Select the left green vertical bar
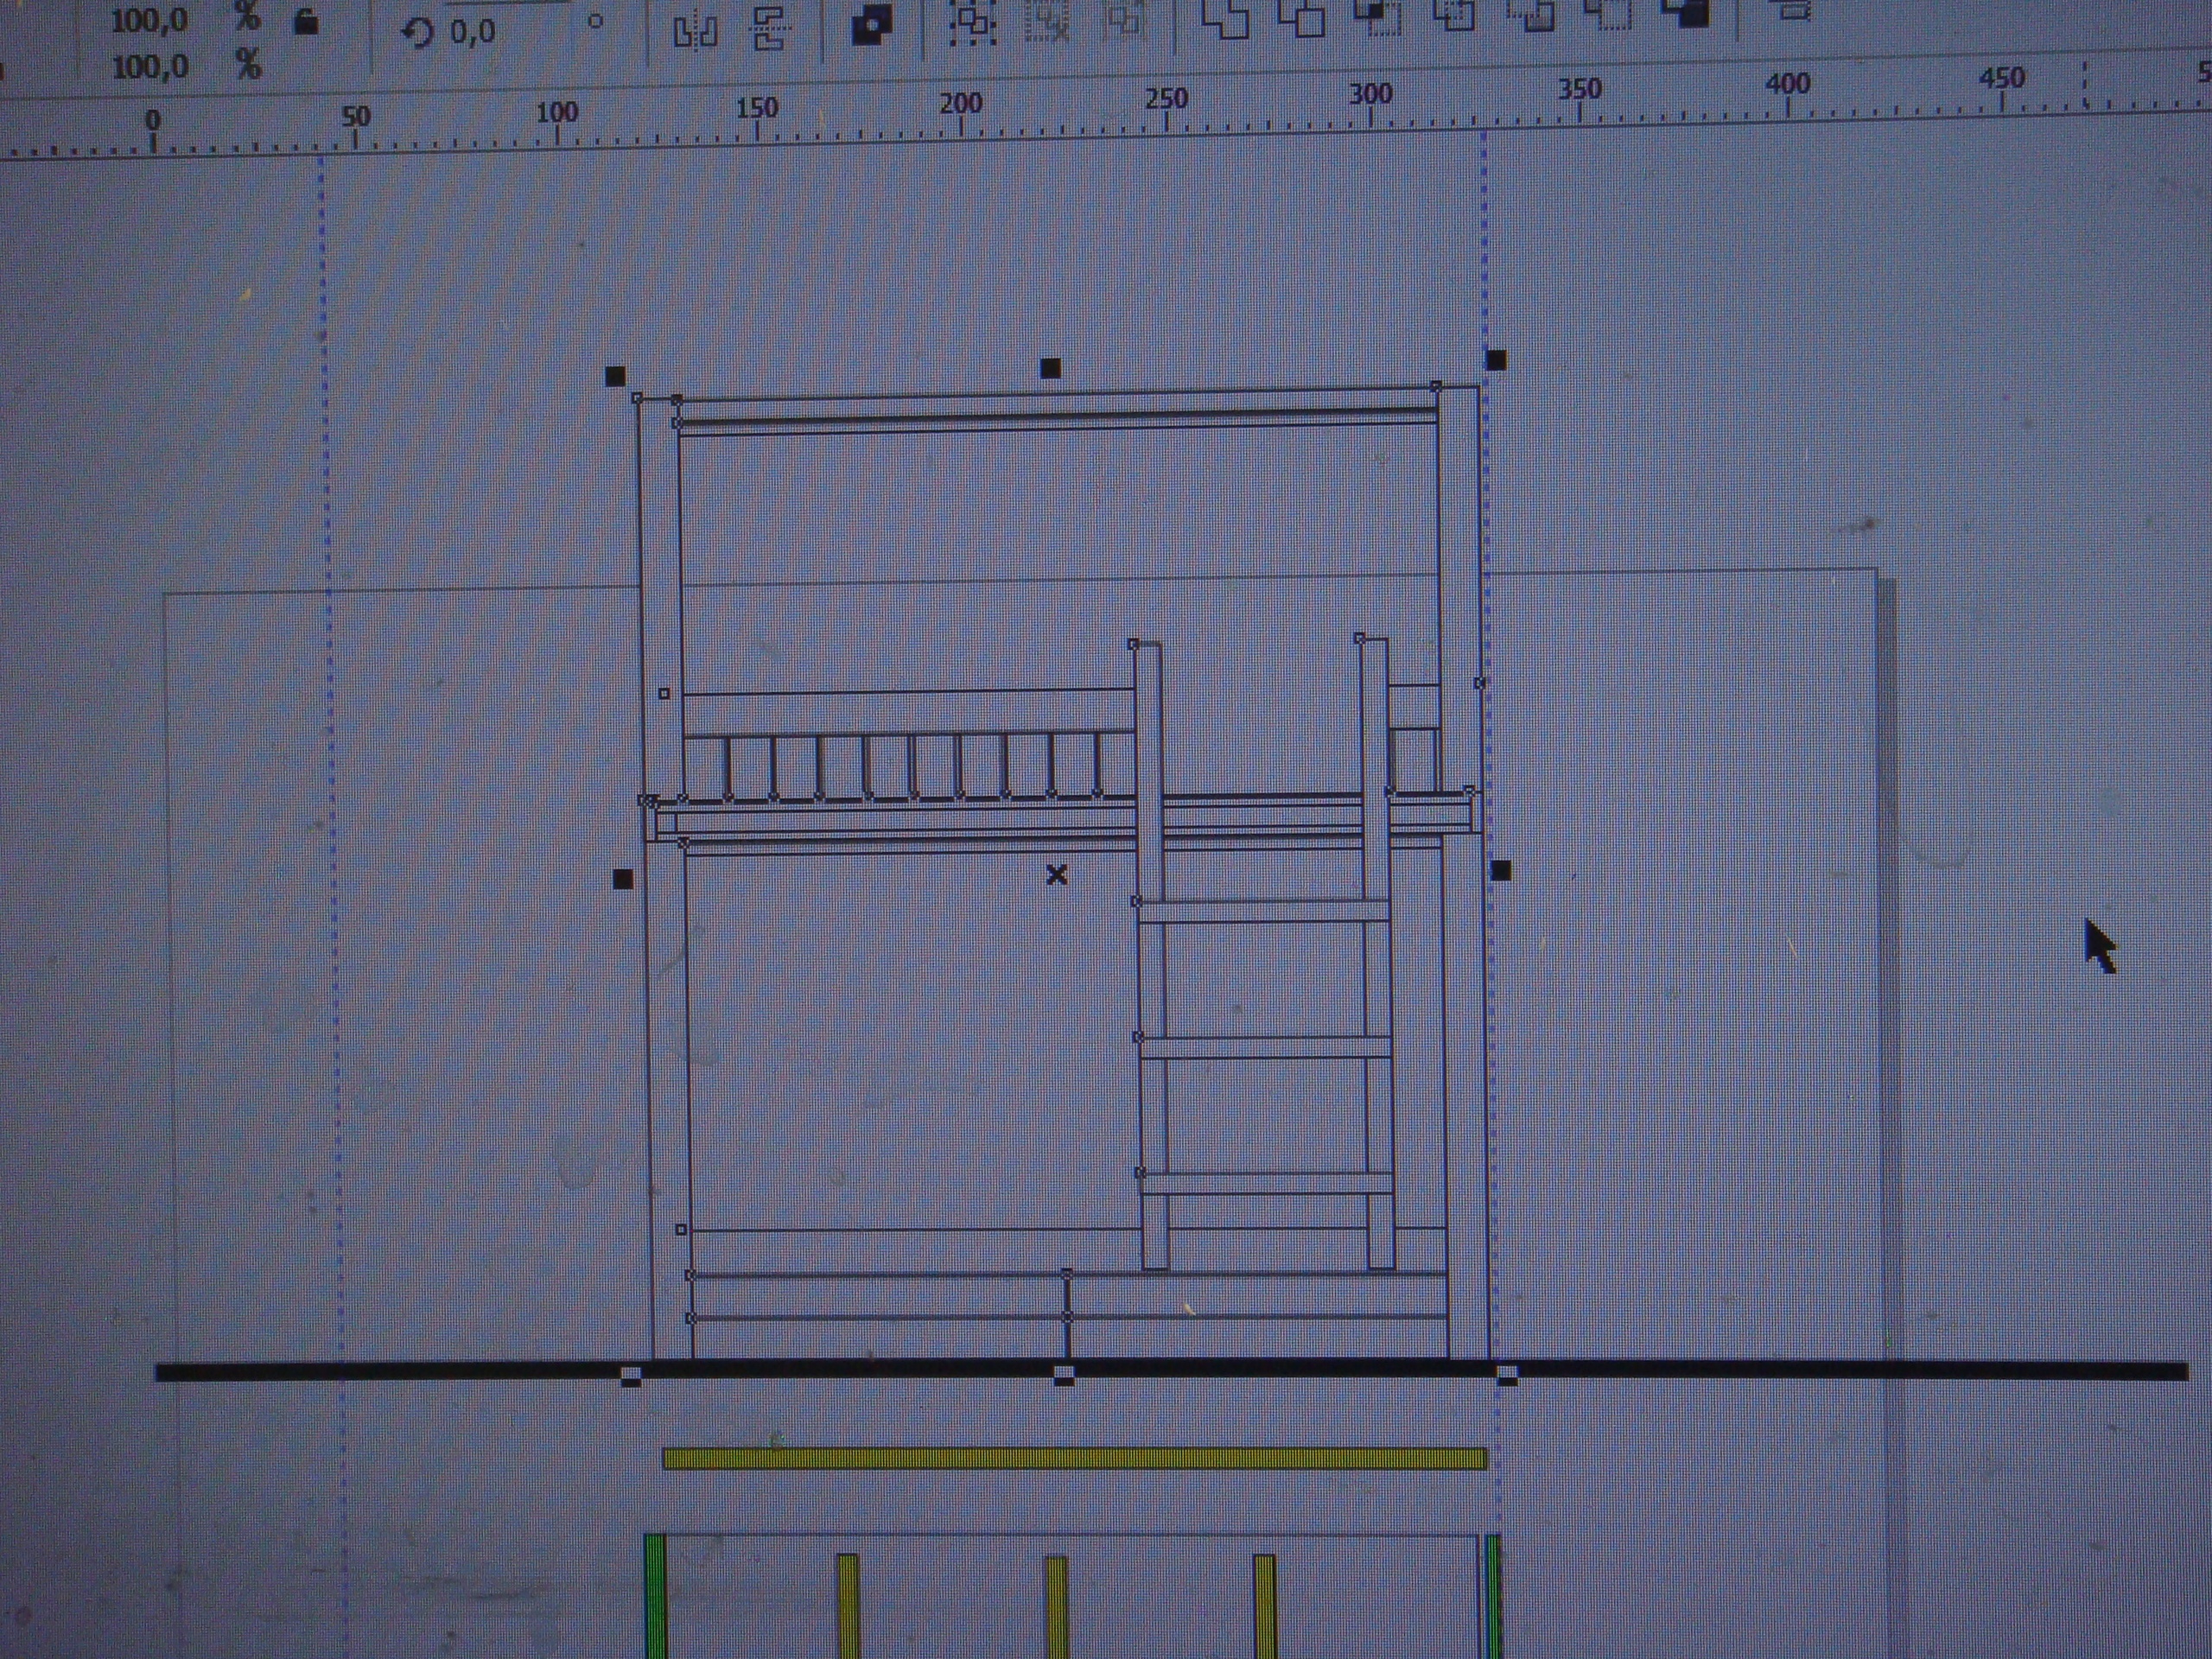This screenshot has height=1659, width=2212. tap(655, 1597)
